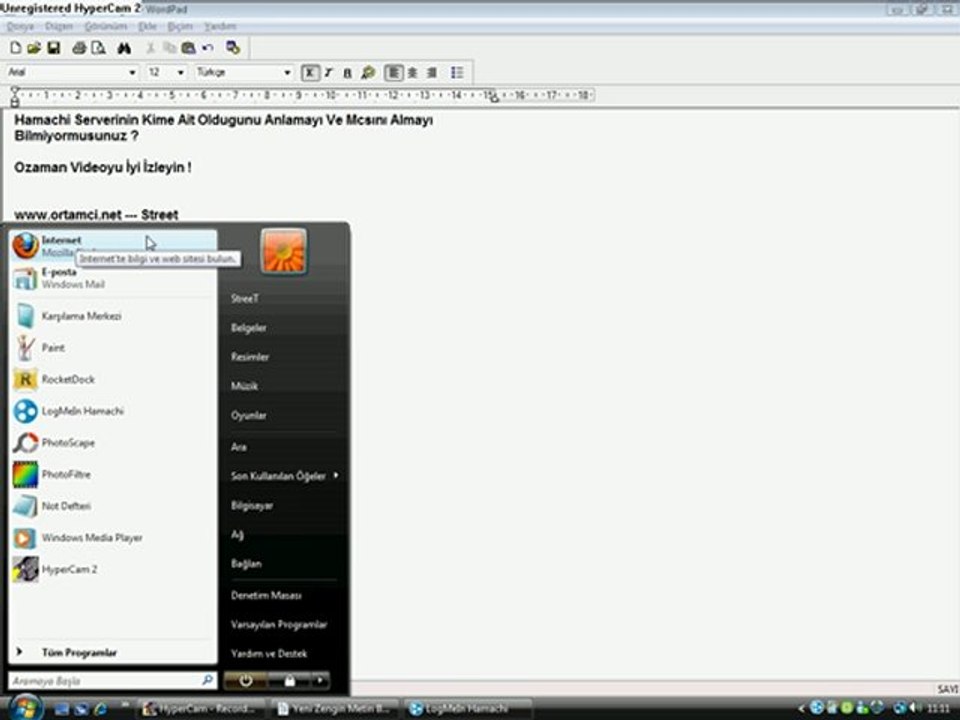960x720 pixels.
Task: Click the Cut scissors icon
Action: 151,48
